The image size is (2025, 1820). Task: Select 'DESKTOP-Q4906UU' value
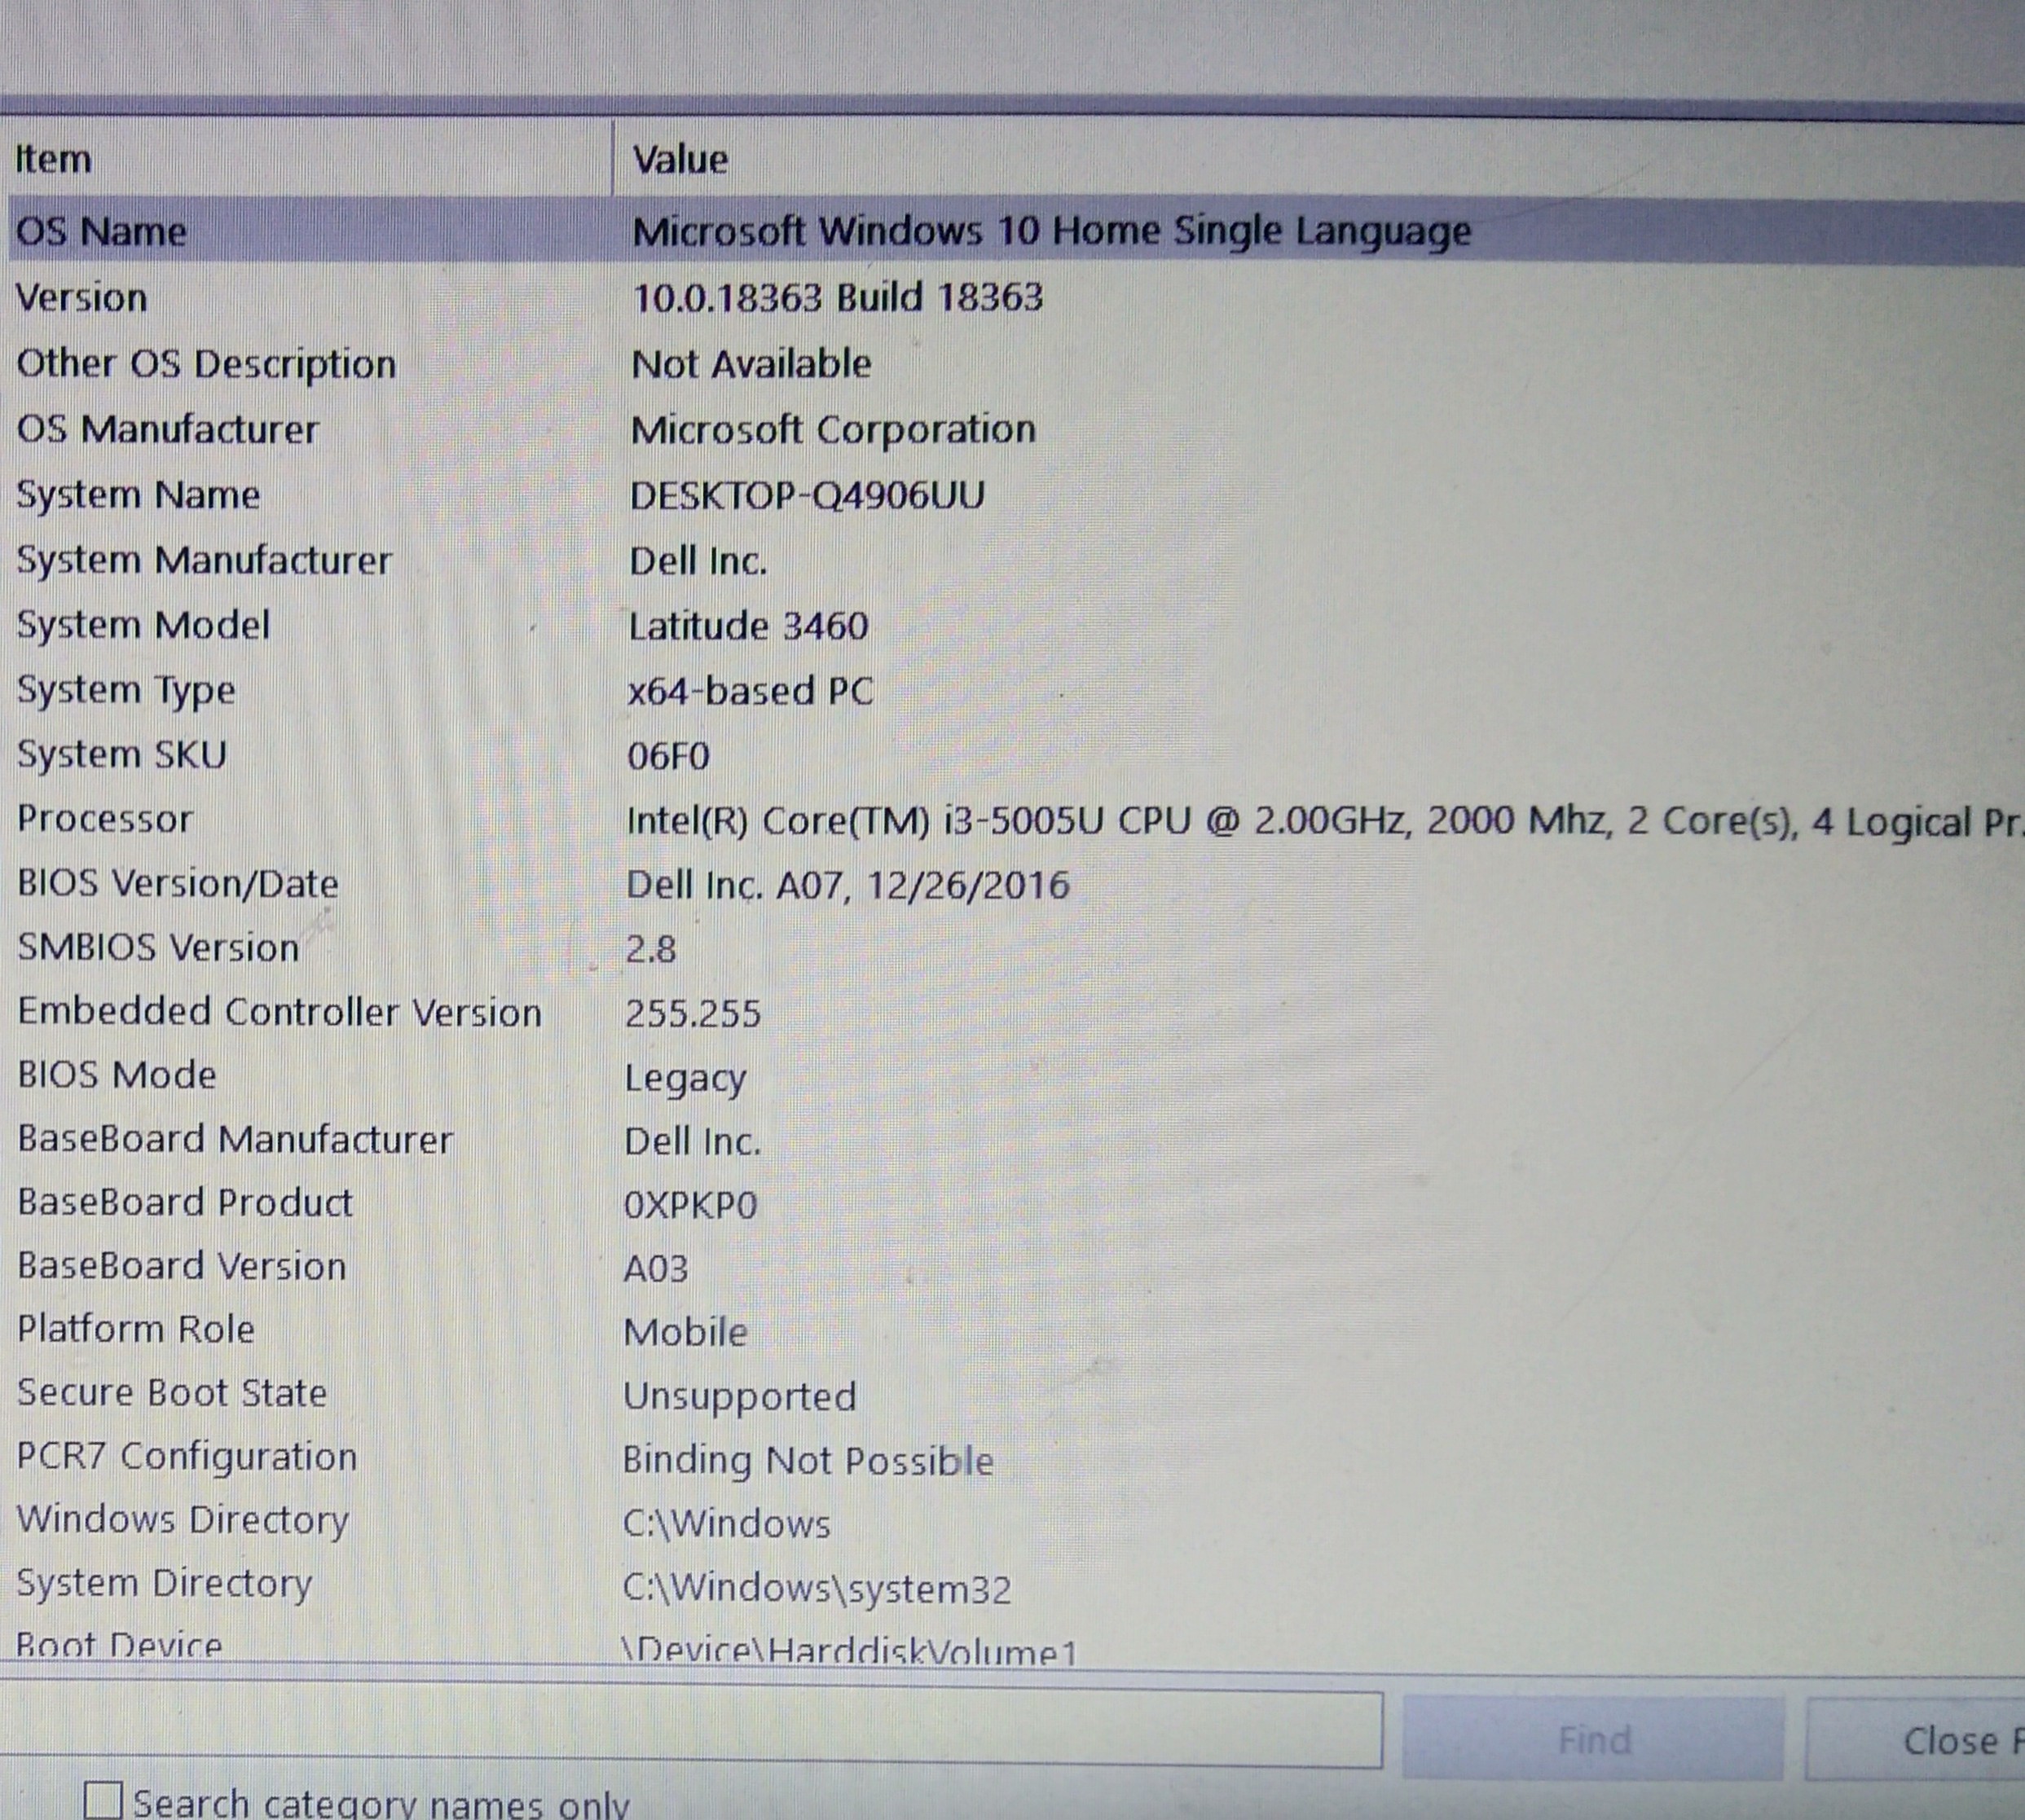[807, 495]
